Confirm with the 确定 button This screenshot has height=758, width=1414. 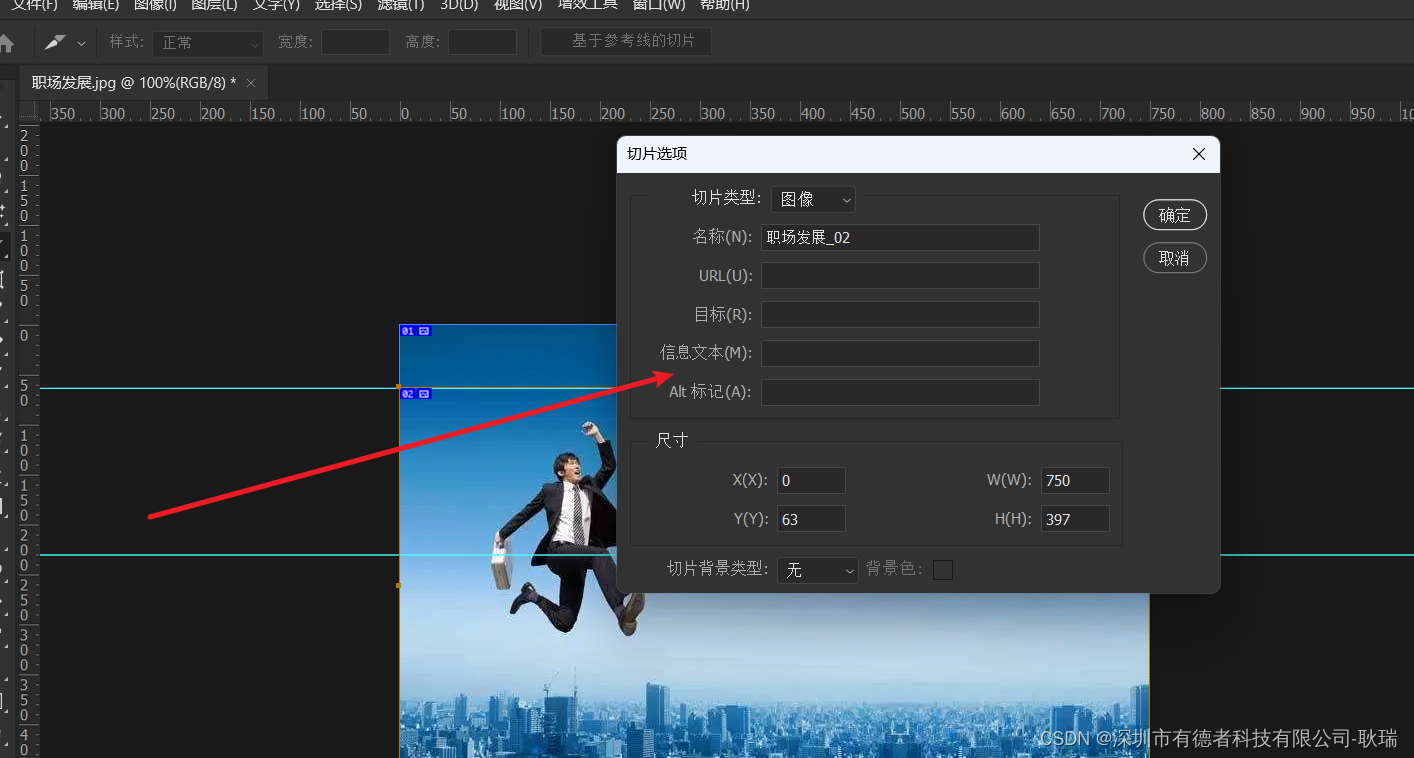[x=1175, y=215]
